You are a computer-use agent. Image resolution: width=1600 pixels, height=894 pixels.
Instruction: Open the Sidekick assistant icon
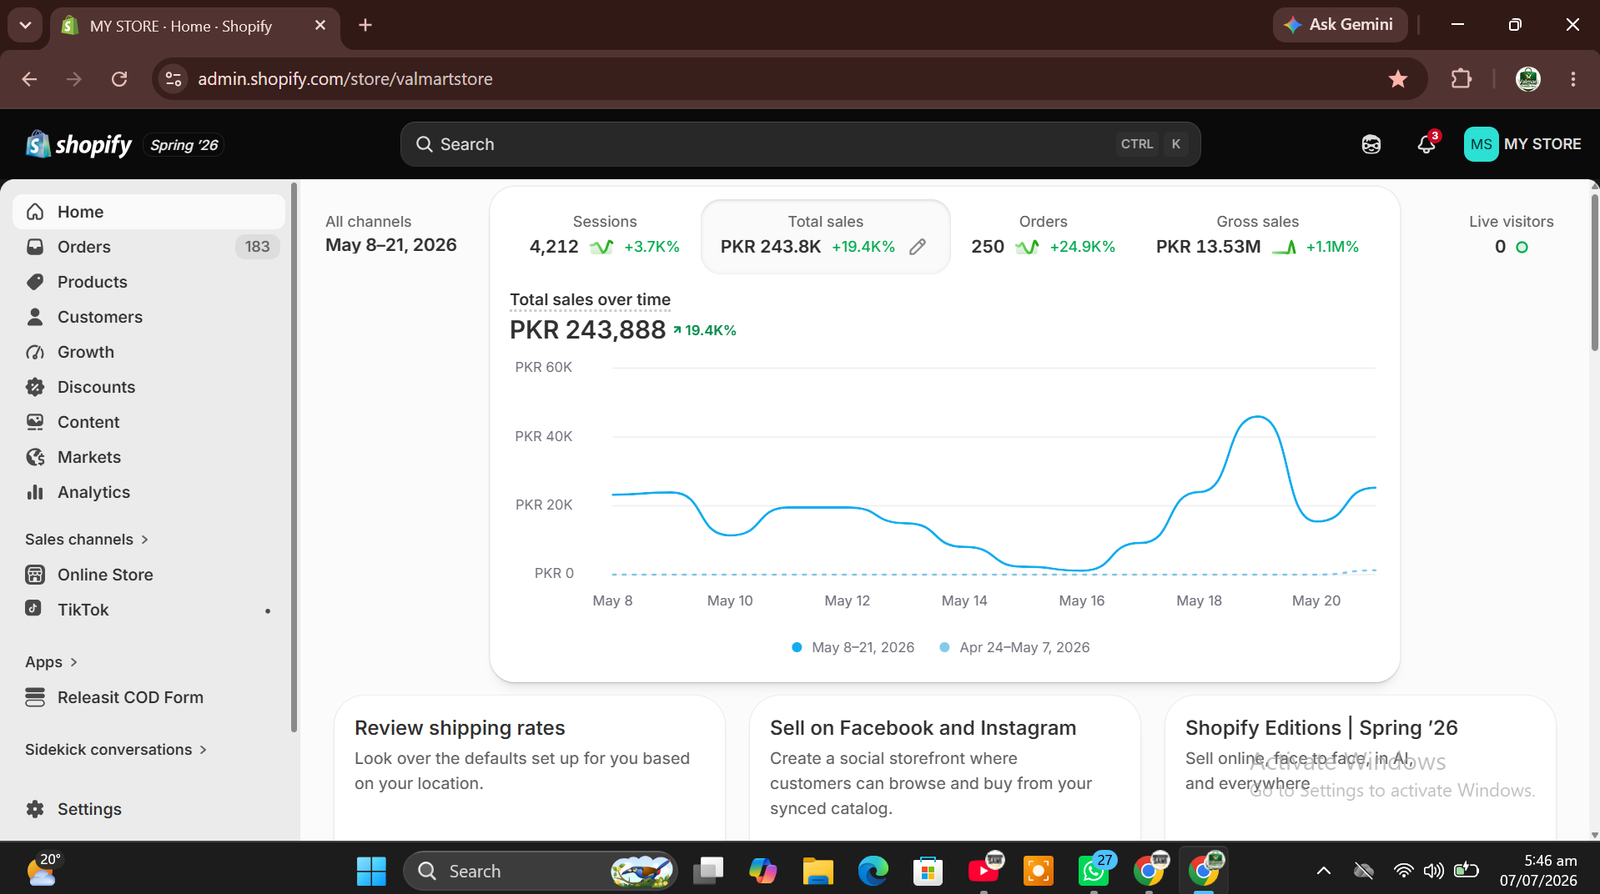click(1371, 144)
